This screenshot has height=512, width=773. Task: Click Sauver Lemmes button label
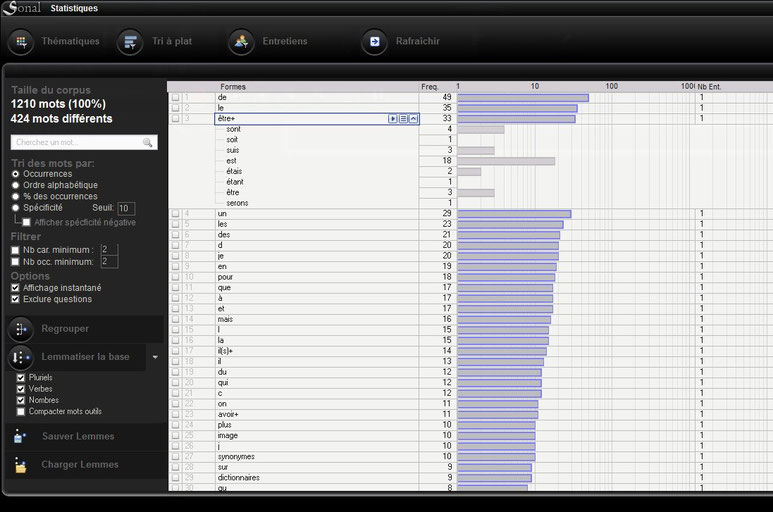coord(78,437)
